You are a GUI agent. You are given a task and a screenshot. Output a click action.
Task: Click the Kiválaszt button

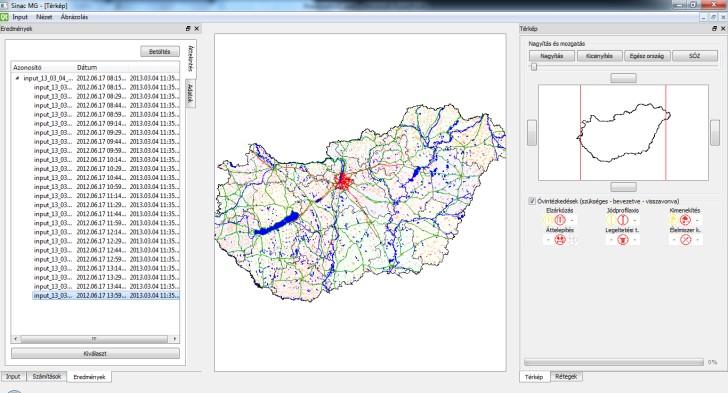(95, 354)
